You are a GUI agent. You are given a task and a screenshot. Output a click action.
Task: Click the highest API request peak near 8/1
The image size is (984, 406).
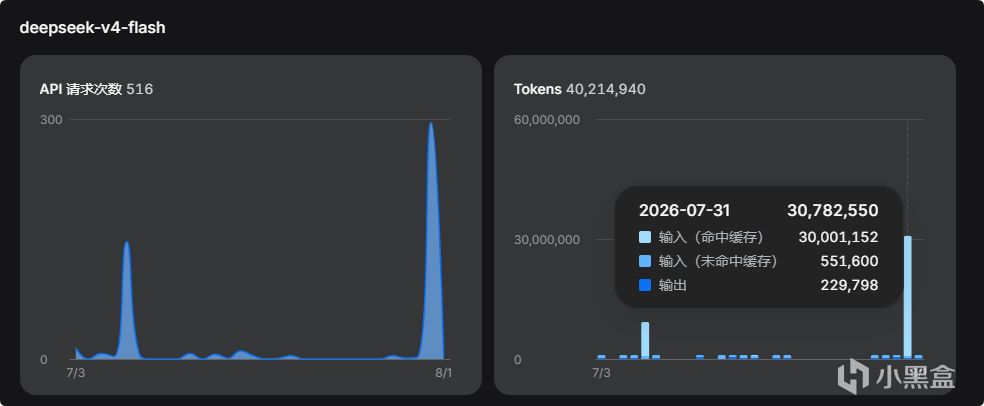[430, 240]
